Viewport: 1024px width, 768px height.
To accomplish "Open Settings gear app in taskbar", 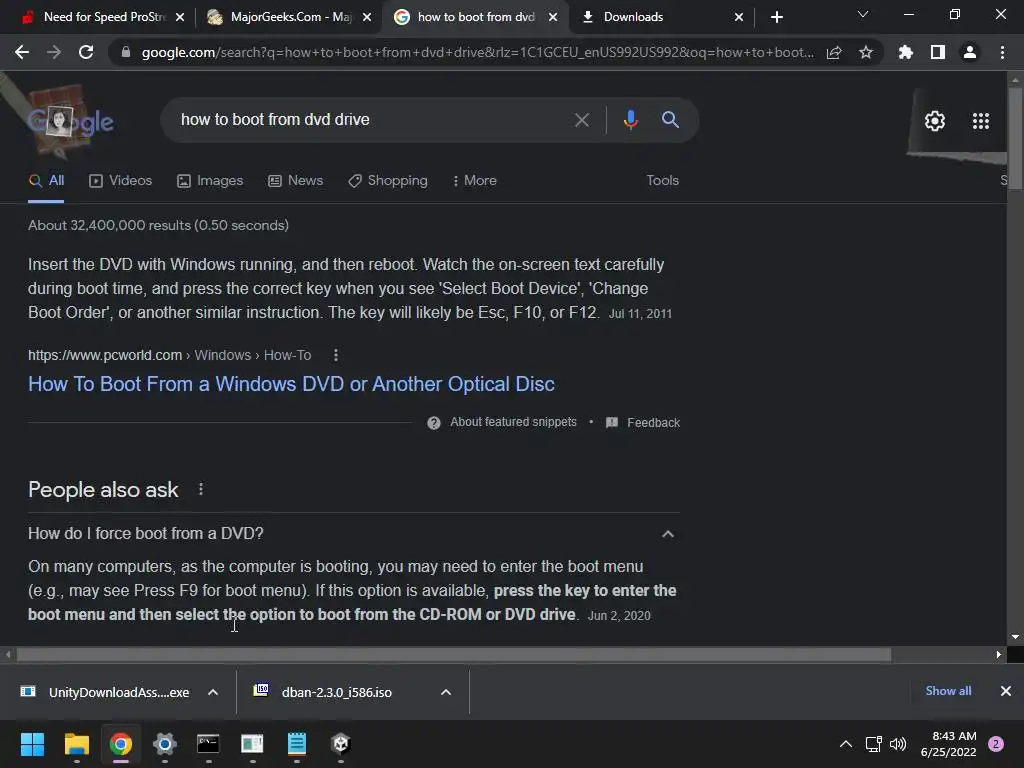I will point(165,744).
